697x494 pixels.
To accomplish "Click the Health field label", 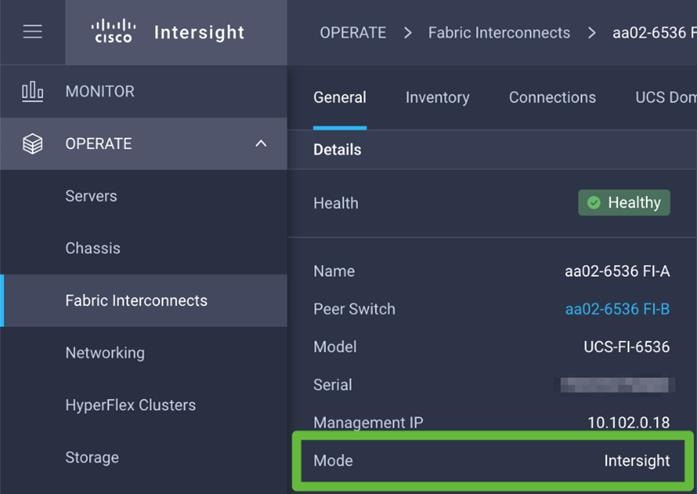I will (336, 203).
